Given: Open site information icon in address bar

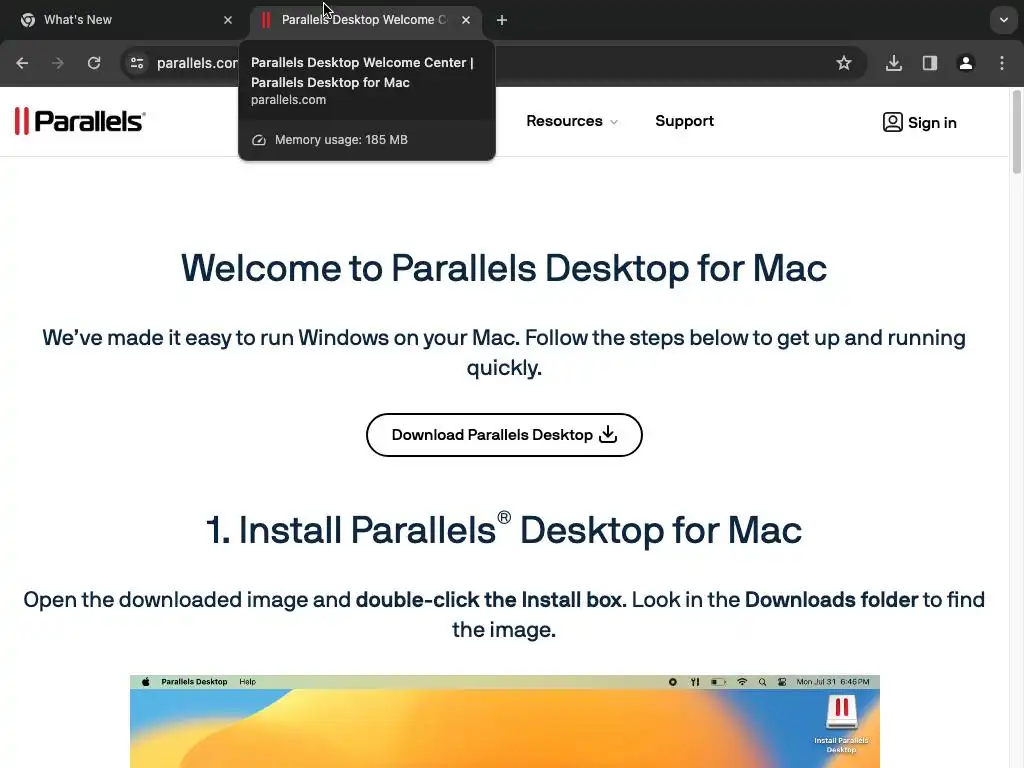Looking at the screenshot, I should (137, 63).
